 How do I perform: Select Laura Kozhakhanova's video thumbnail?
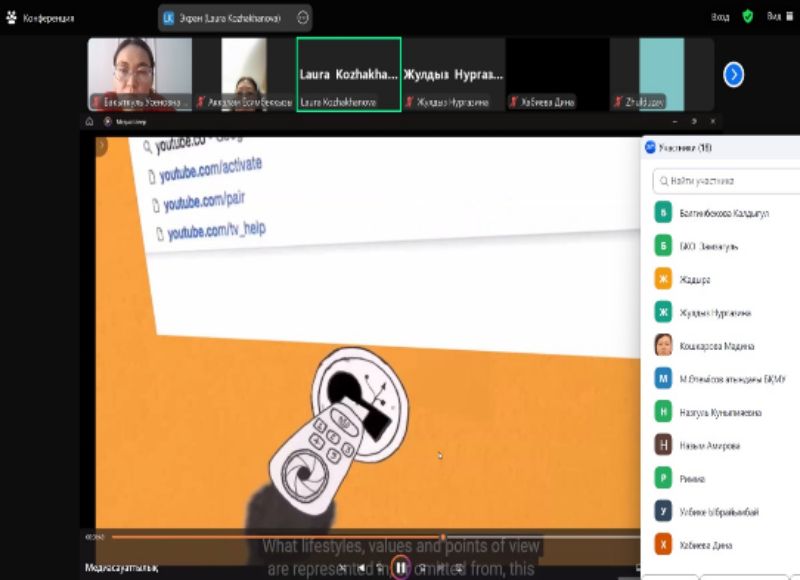click(349, 74)
